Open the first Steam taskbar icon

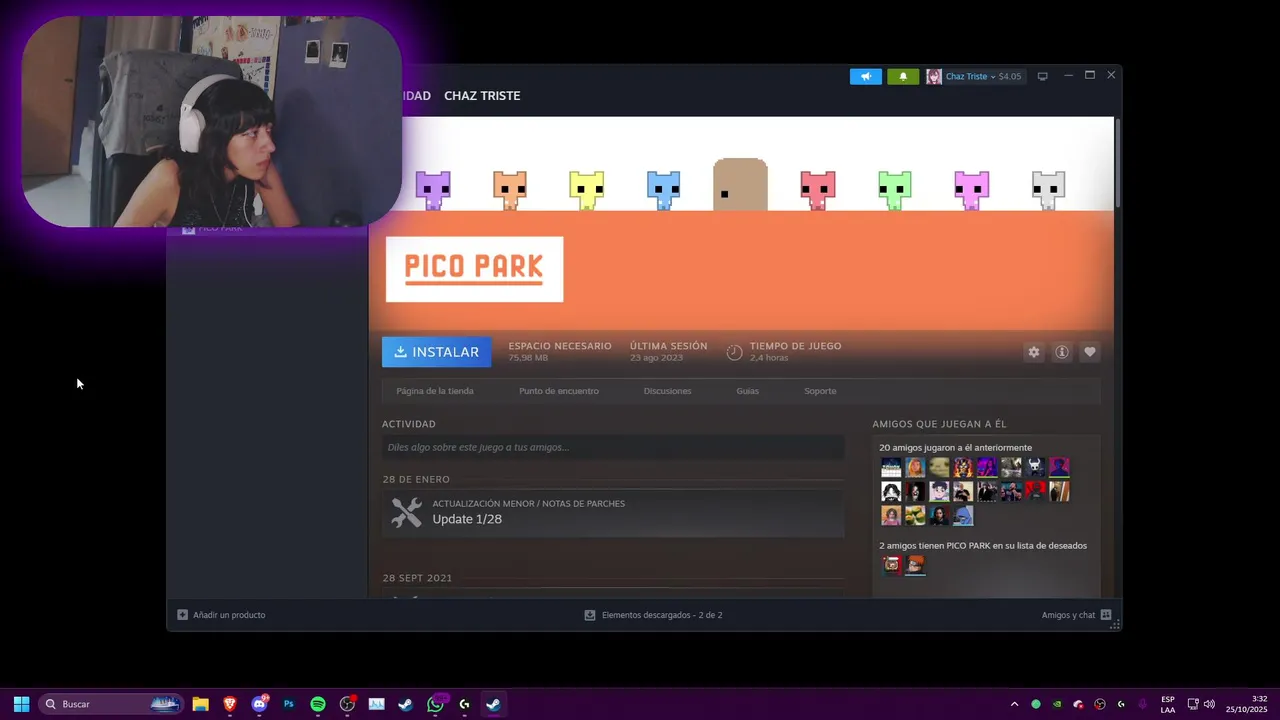[x=405, y=704]
